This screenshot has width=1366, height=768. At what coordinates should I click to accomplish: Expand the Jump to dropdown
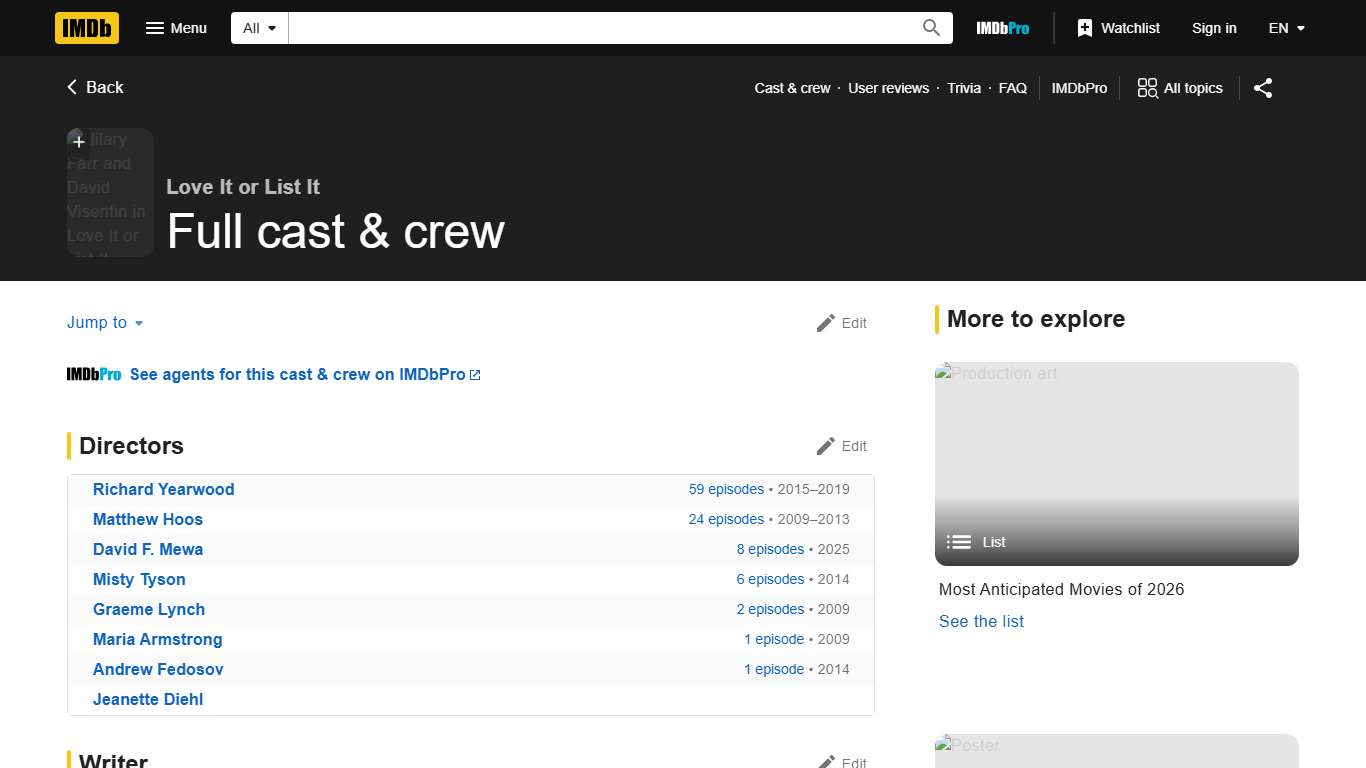105,323
